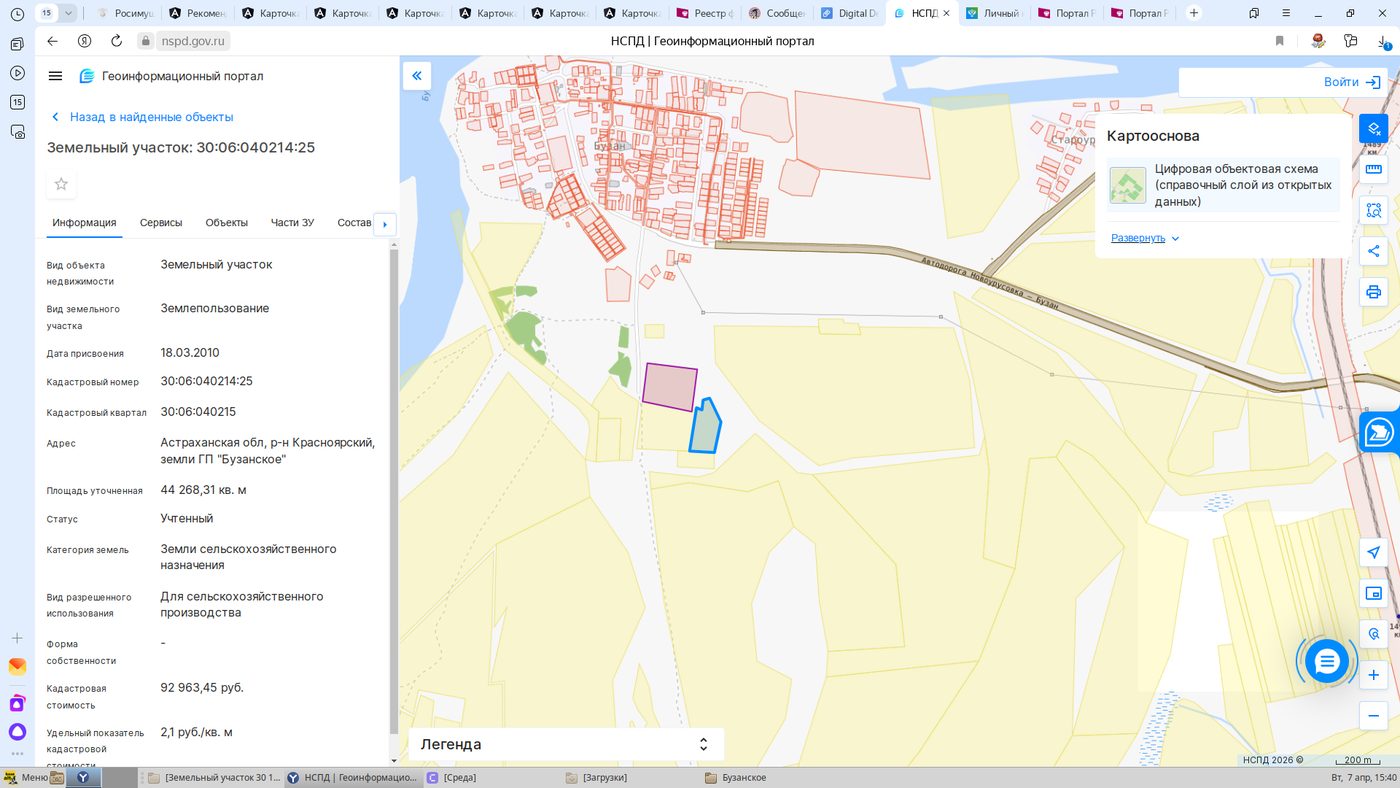Switch to the Объекты tab
This screenshot has height=788, width=1400.
(x=227, y=222)
